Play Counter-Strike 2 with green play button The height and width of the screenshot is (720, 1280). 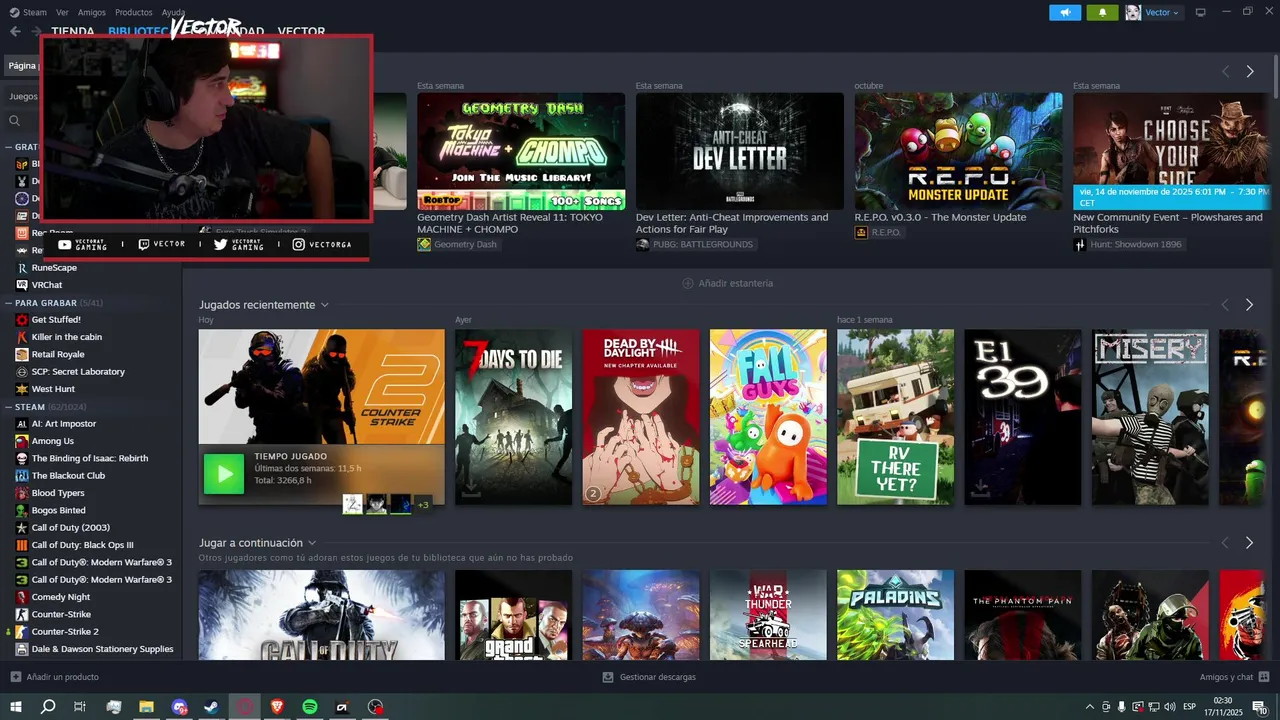pos(224,473)
